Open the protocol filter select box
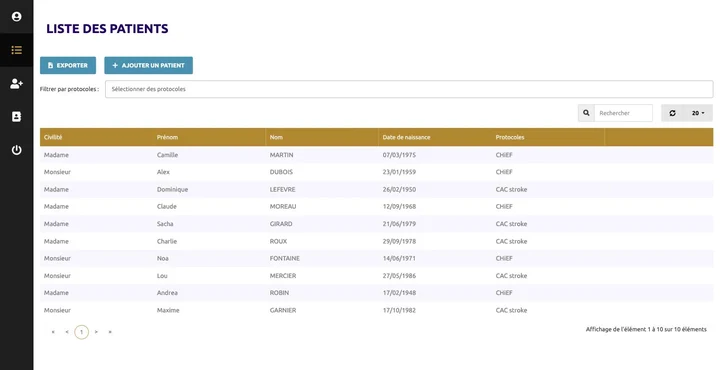 click(x=409, y=89)
